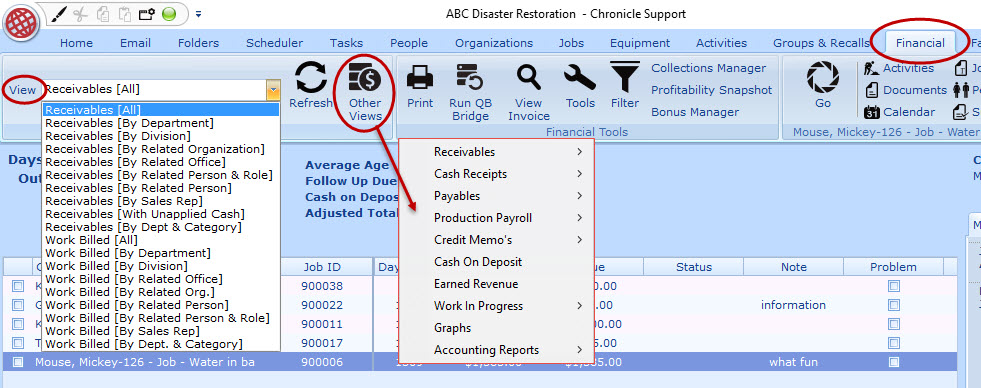This screenshot has width=981, height=388.
Task: Sort by Job ID column header
Action: (322, 267)
